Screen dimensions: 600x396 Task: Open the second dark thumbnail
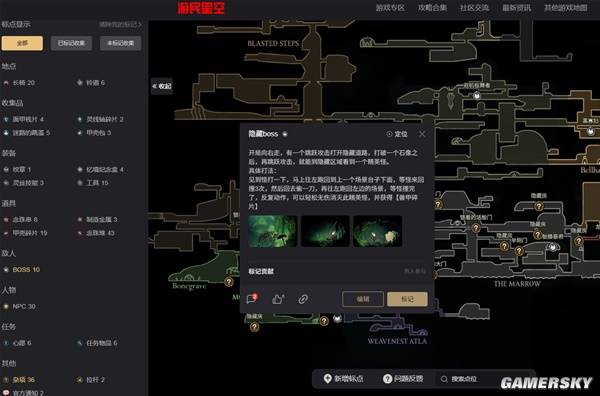click(325, 231)
